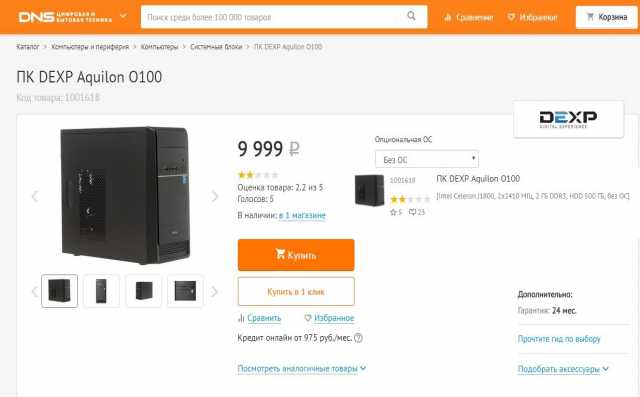
Task: Show previous product image with left arrow
Action: pos(35,196)
